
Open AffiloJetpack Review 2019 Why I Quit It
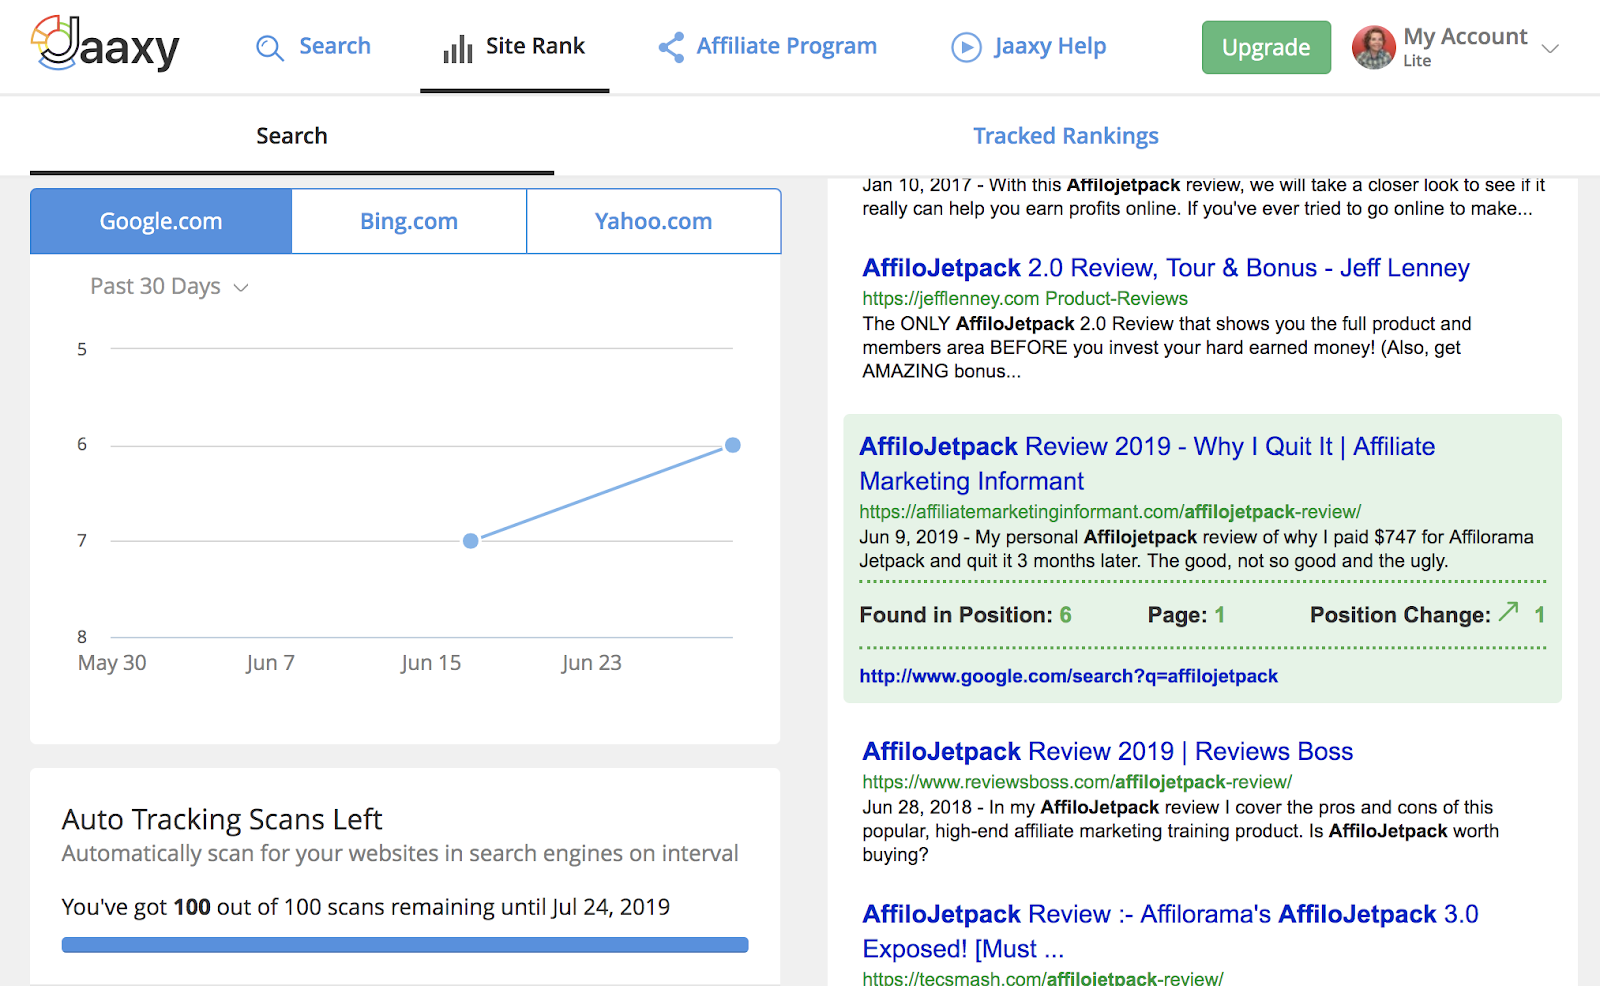tap(1147, 464)
